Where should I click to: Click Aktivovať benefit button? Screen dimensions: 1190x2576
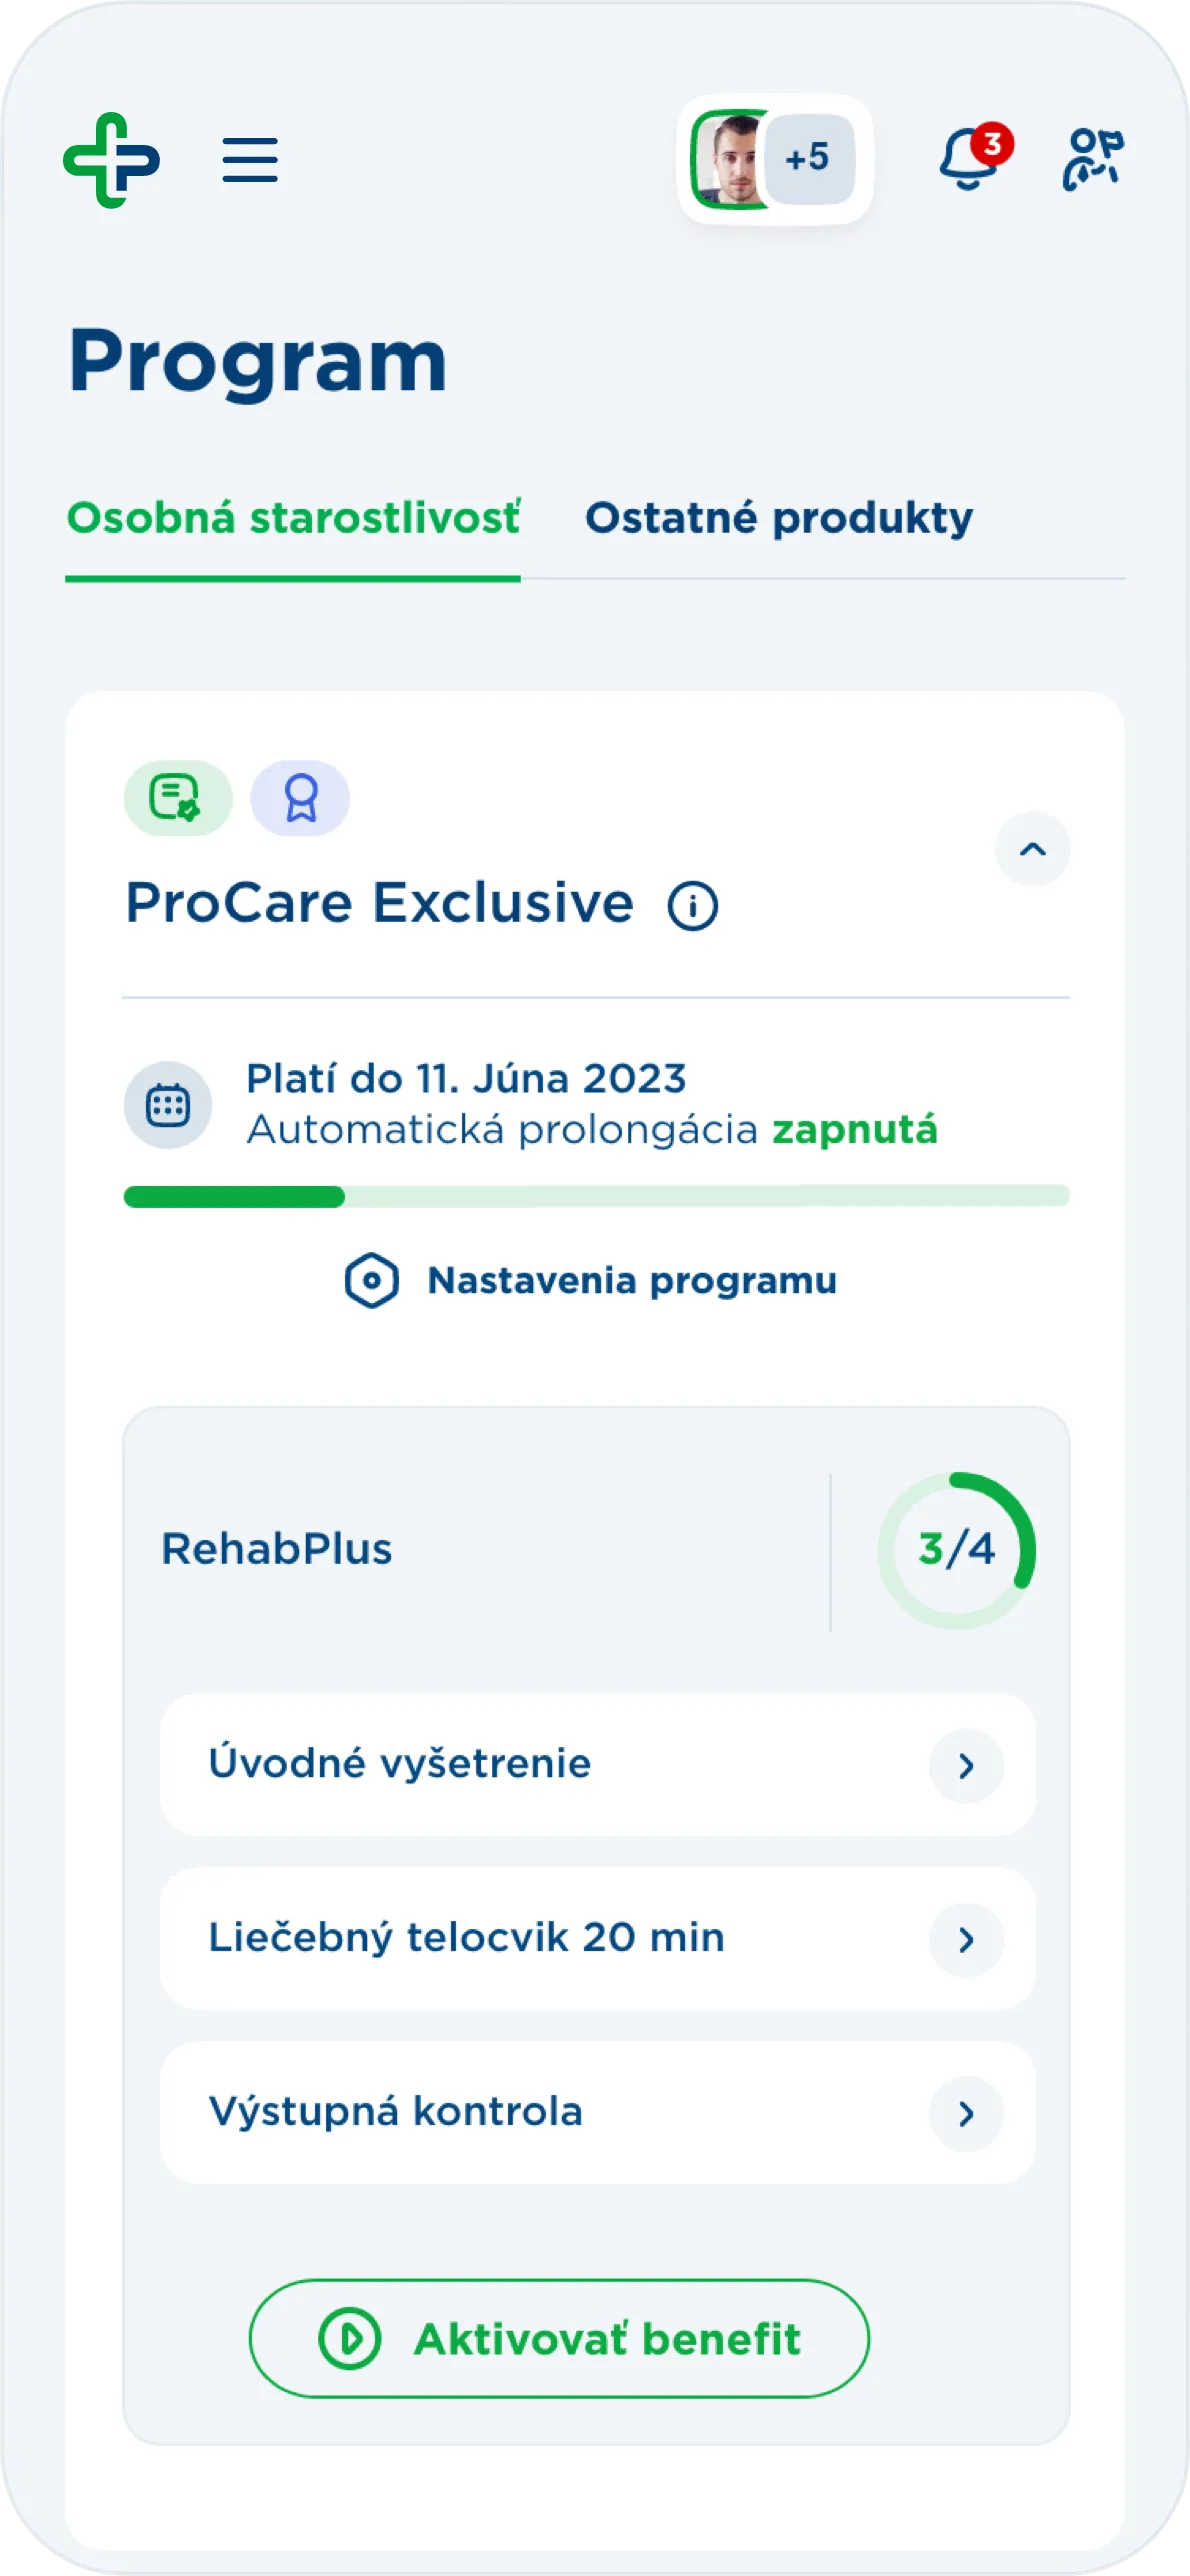[559, 2339]
